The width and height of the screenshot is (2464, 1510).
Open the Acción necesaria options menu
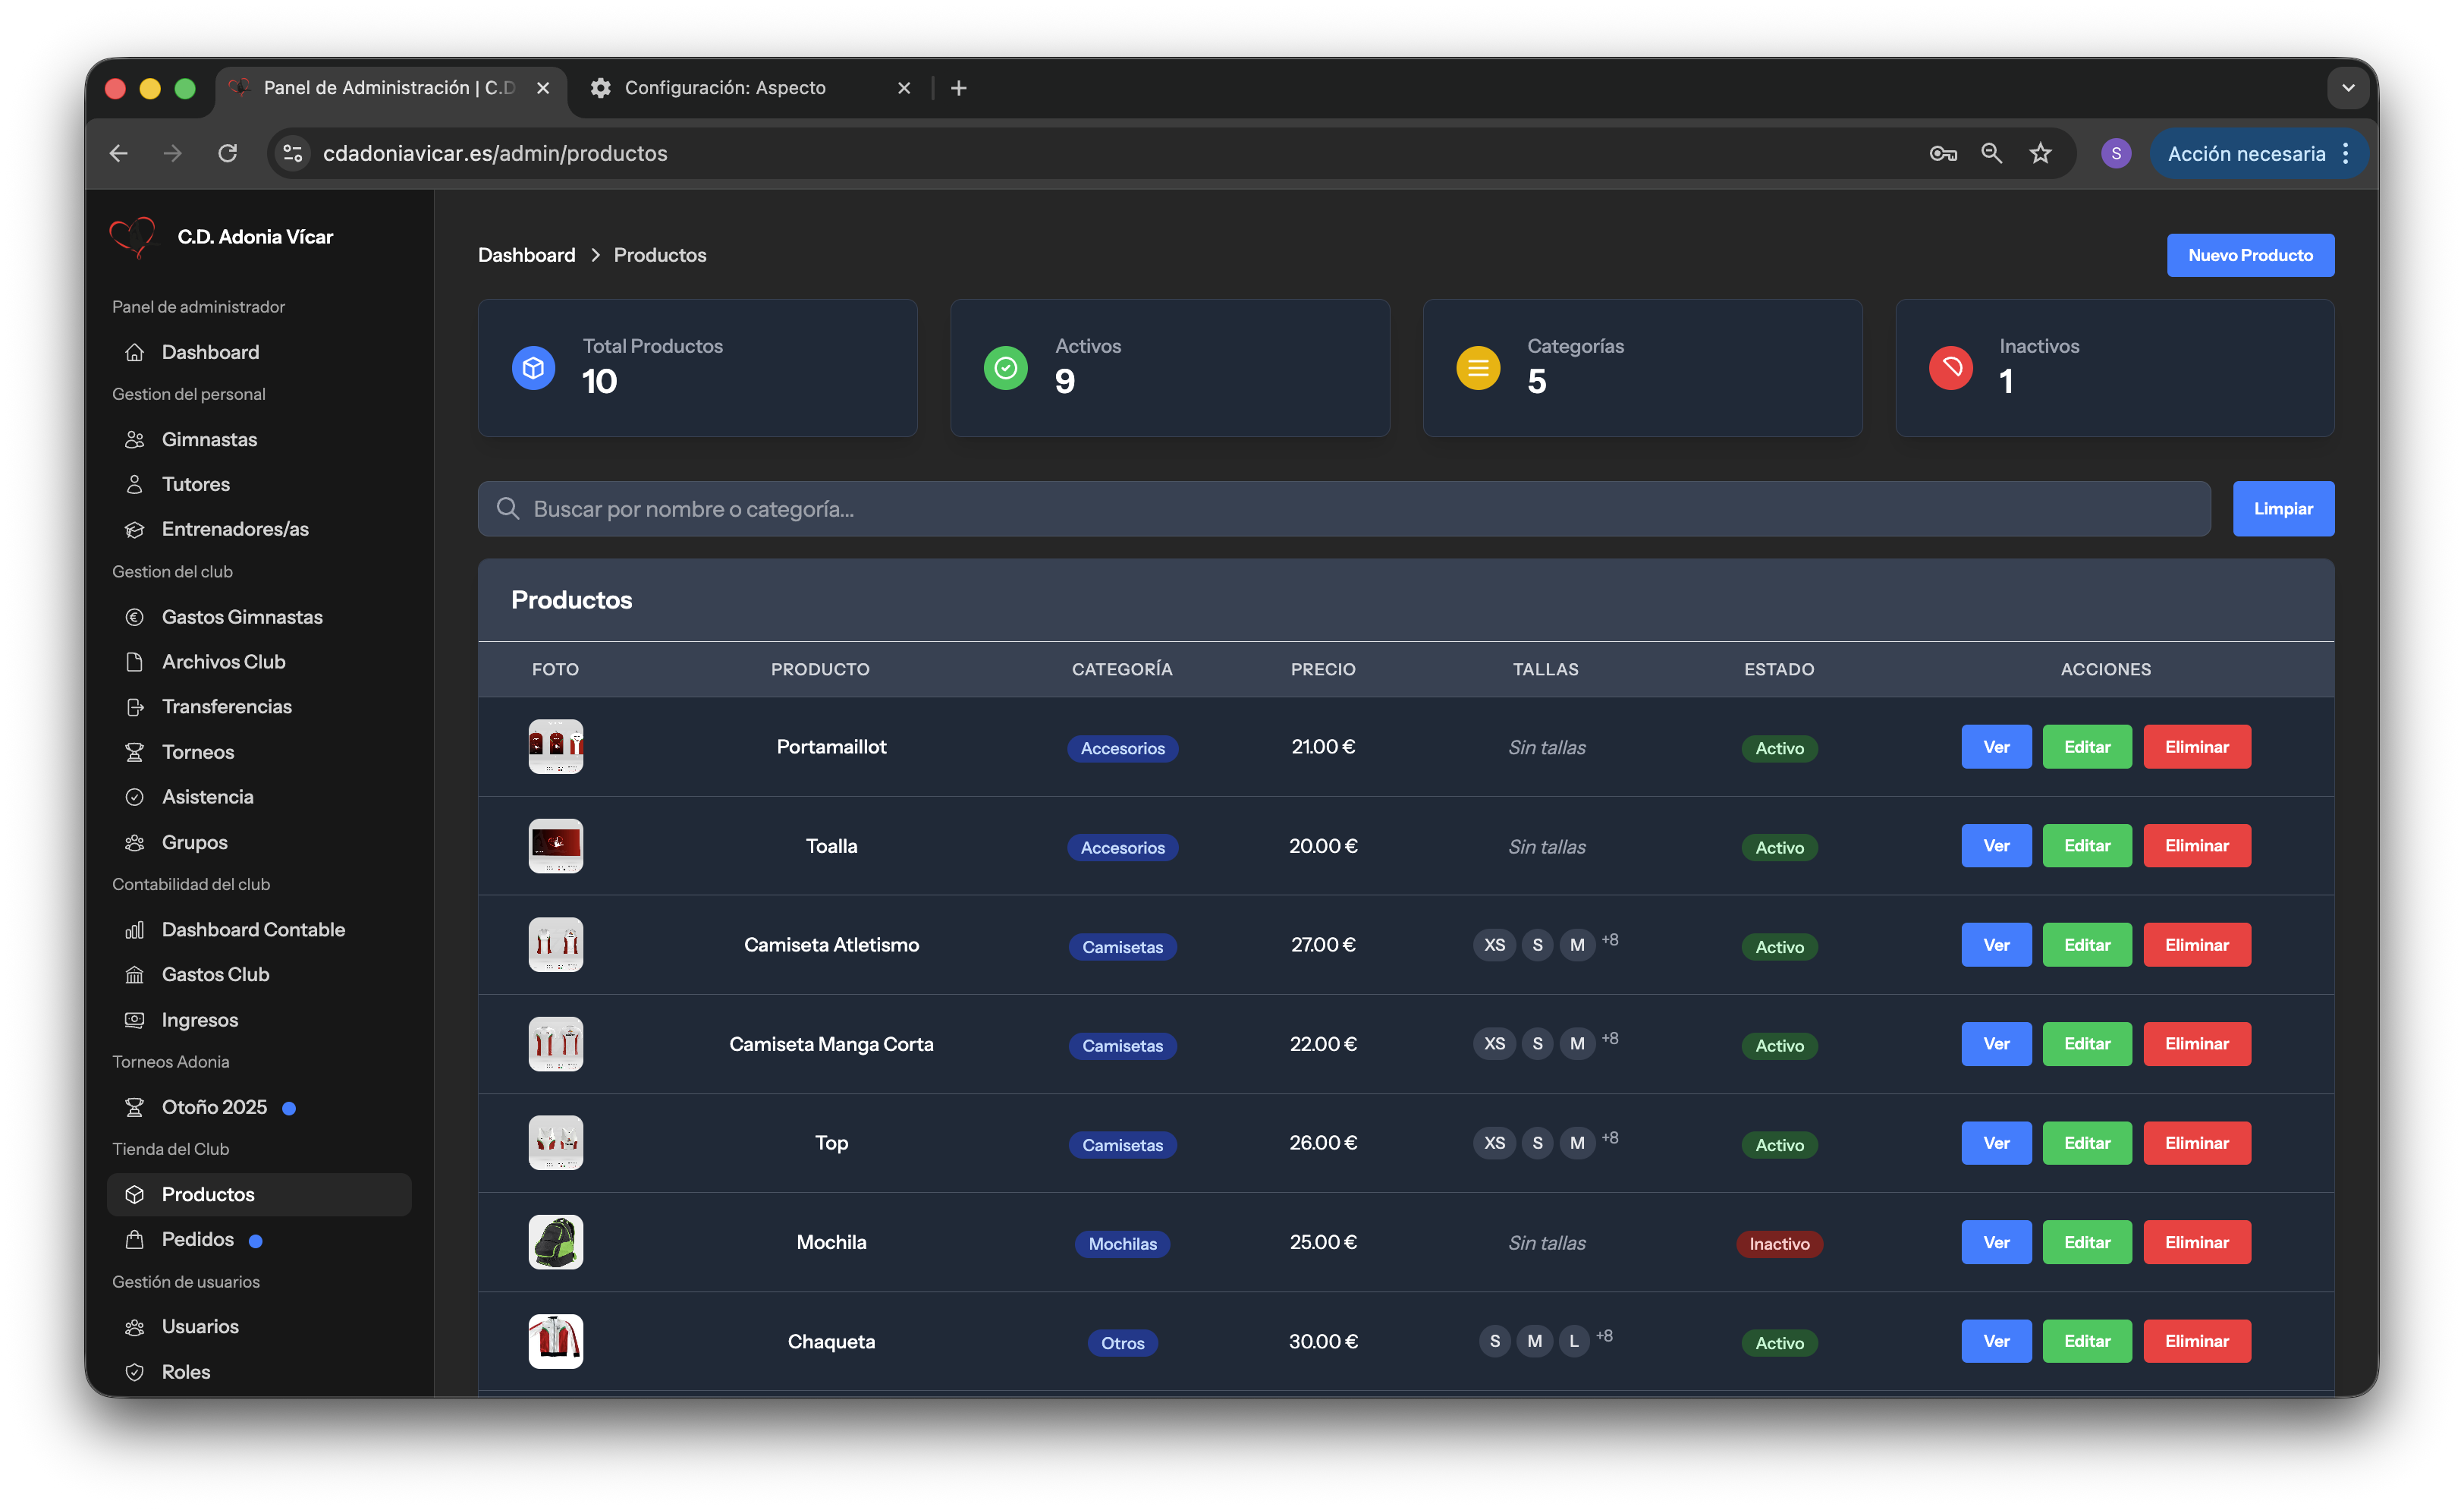point(2347,153)
